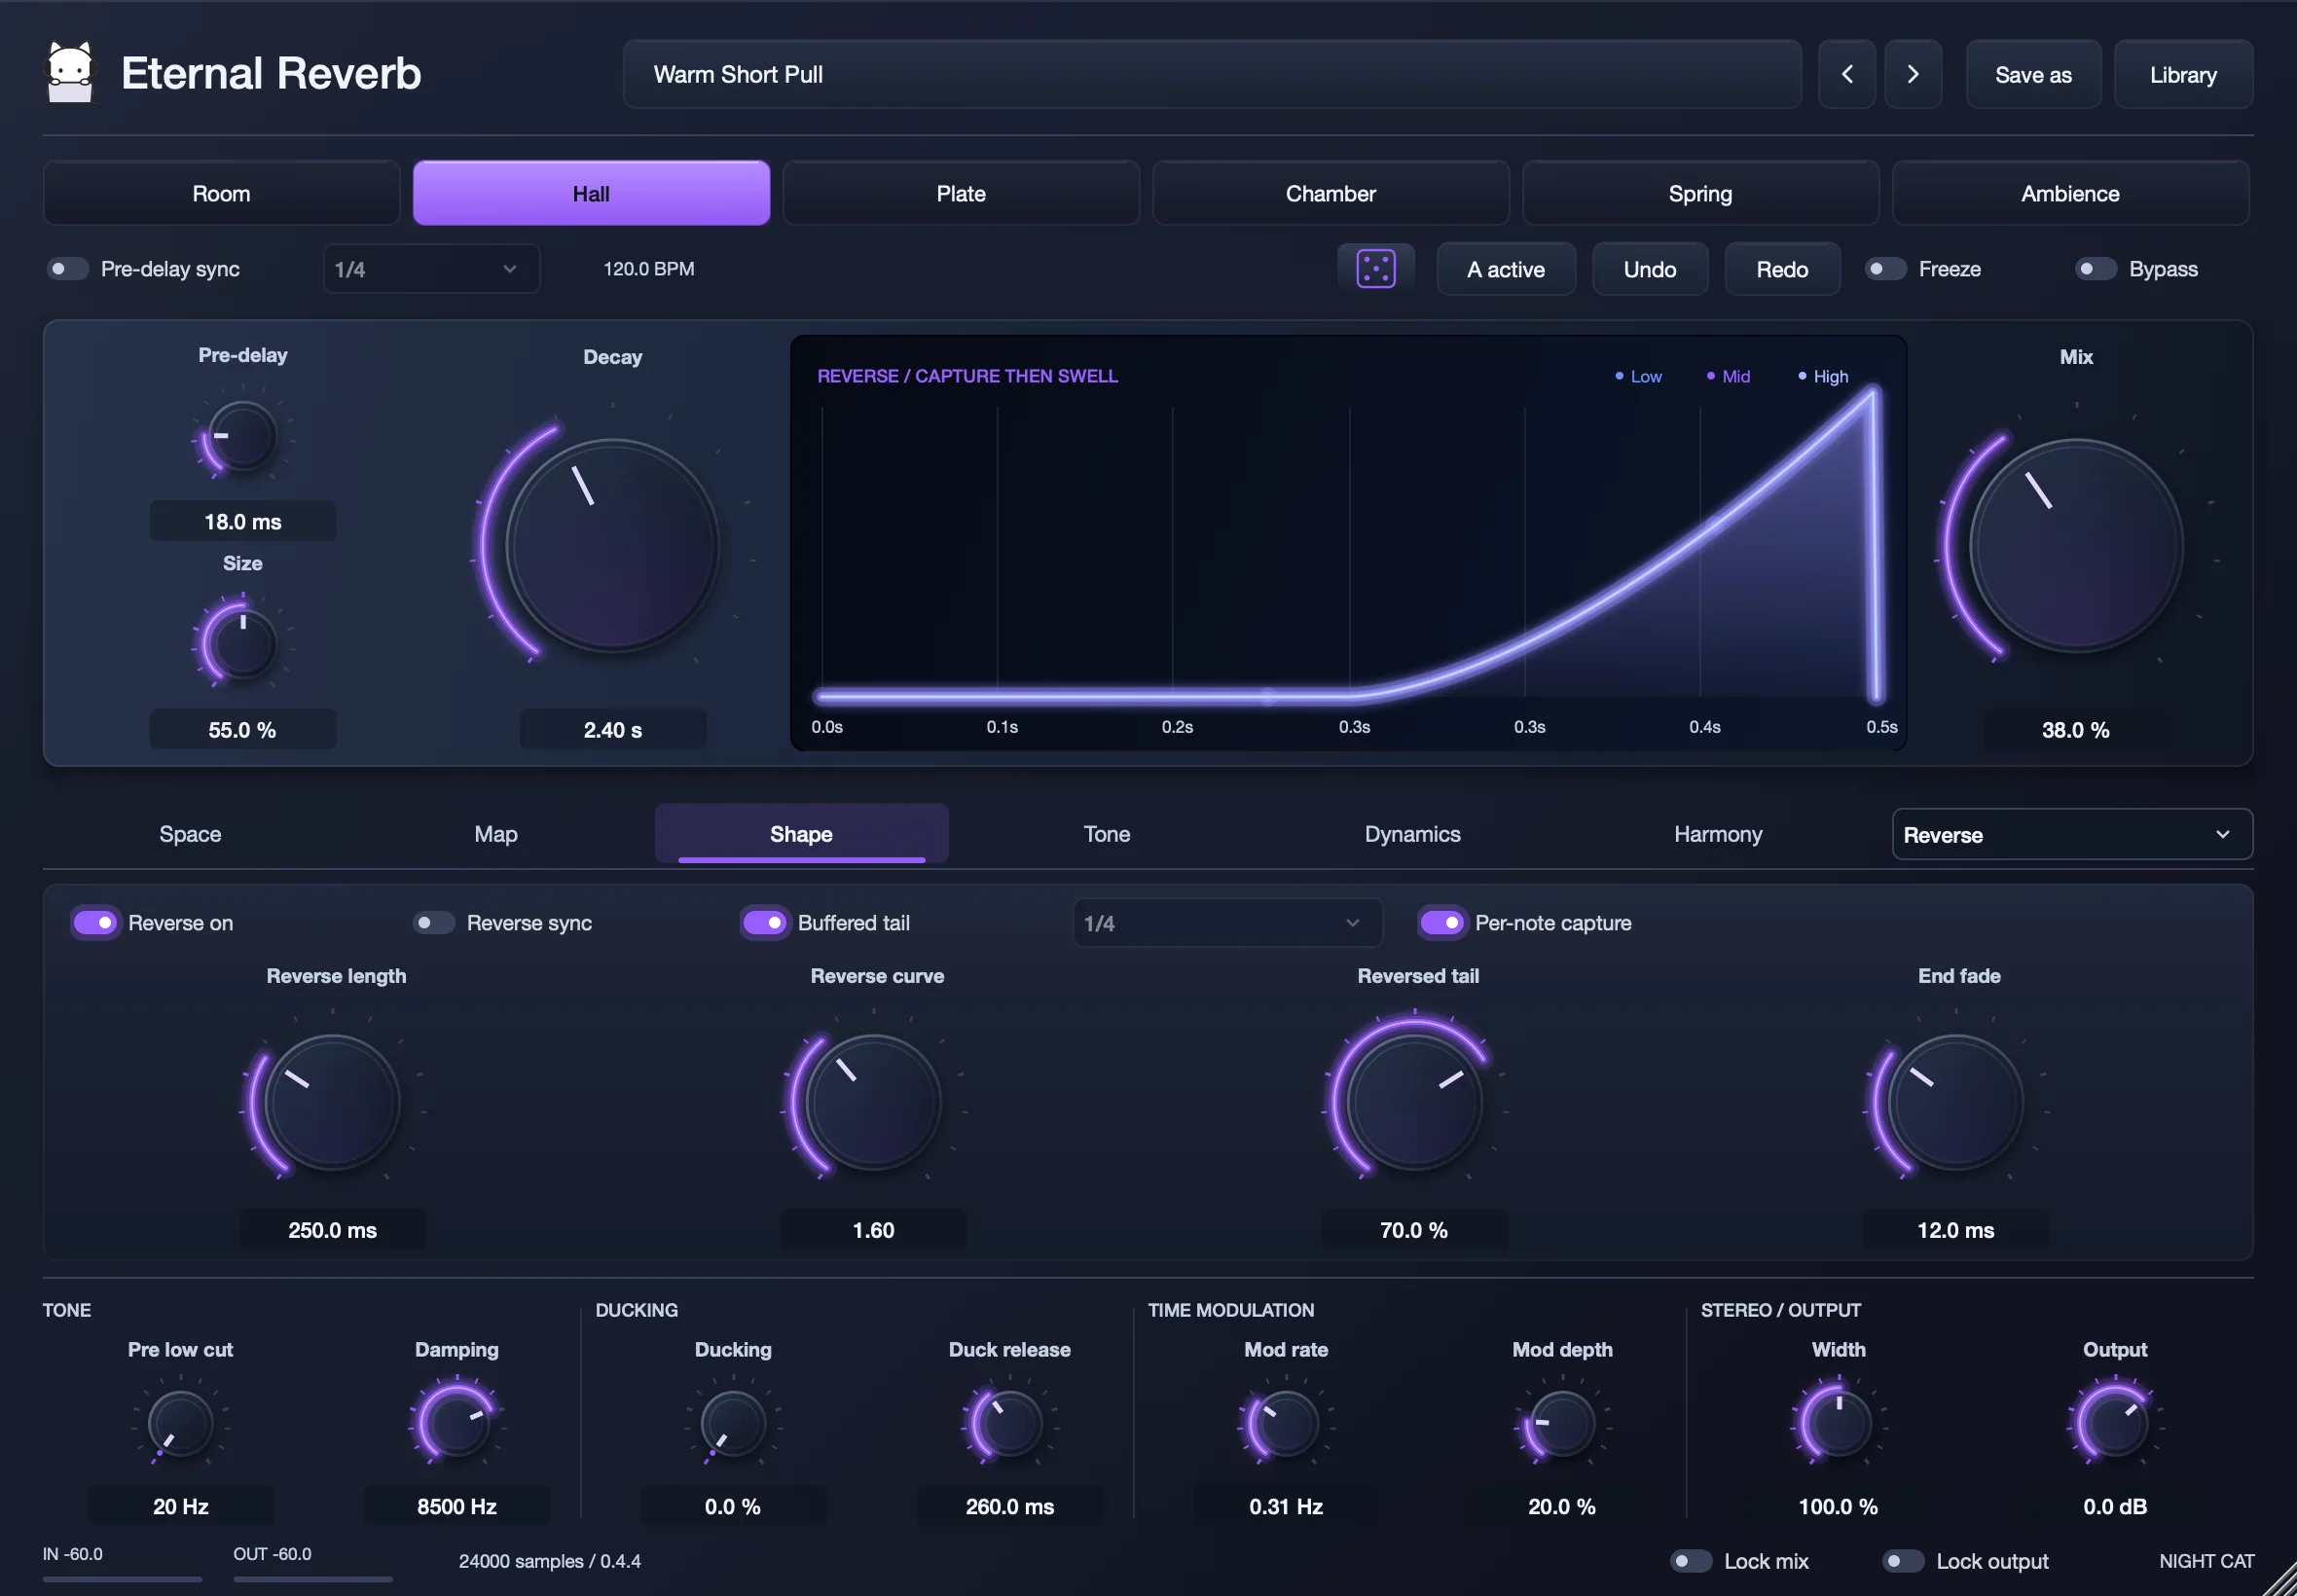Open the pre-delay sync 1/4 dropdown

pyautogui.click(x=431, y=269)
